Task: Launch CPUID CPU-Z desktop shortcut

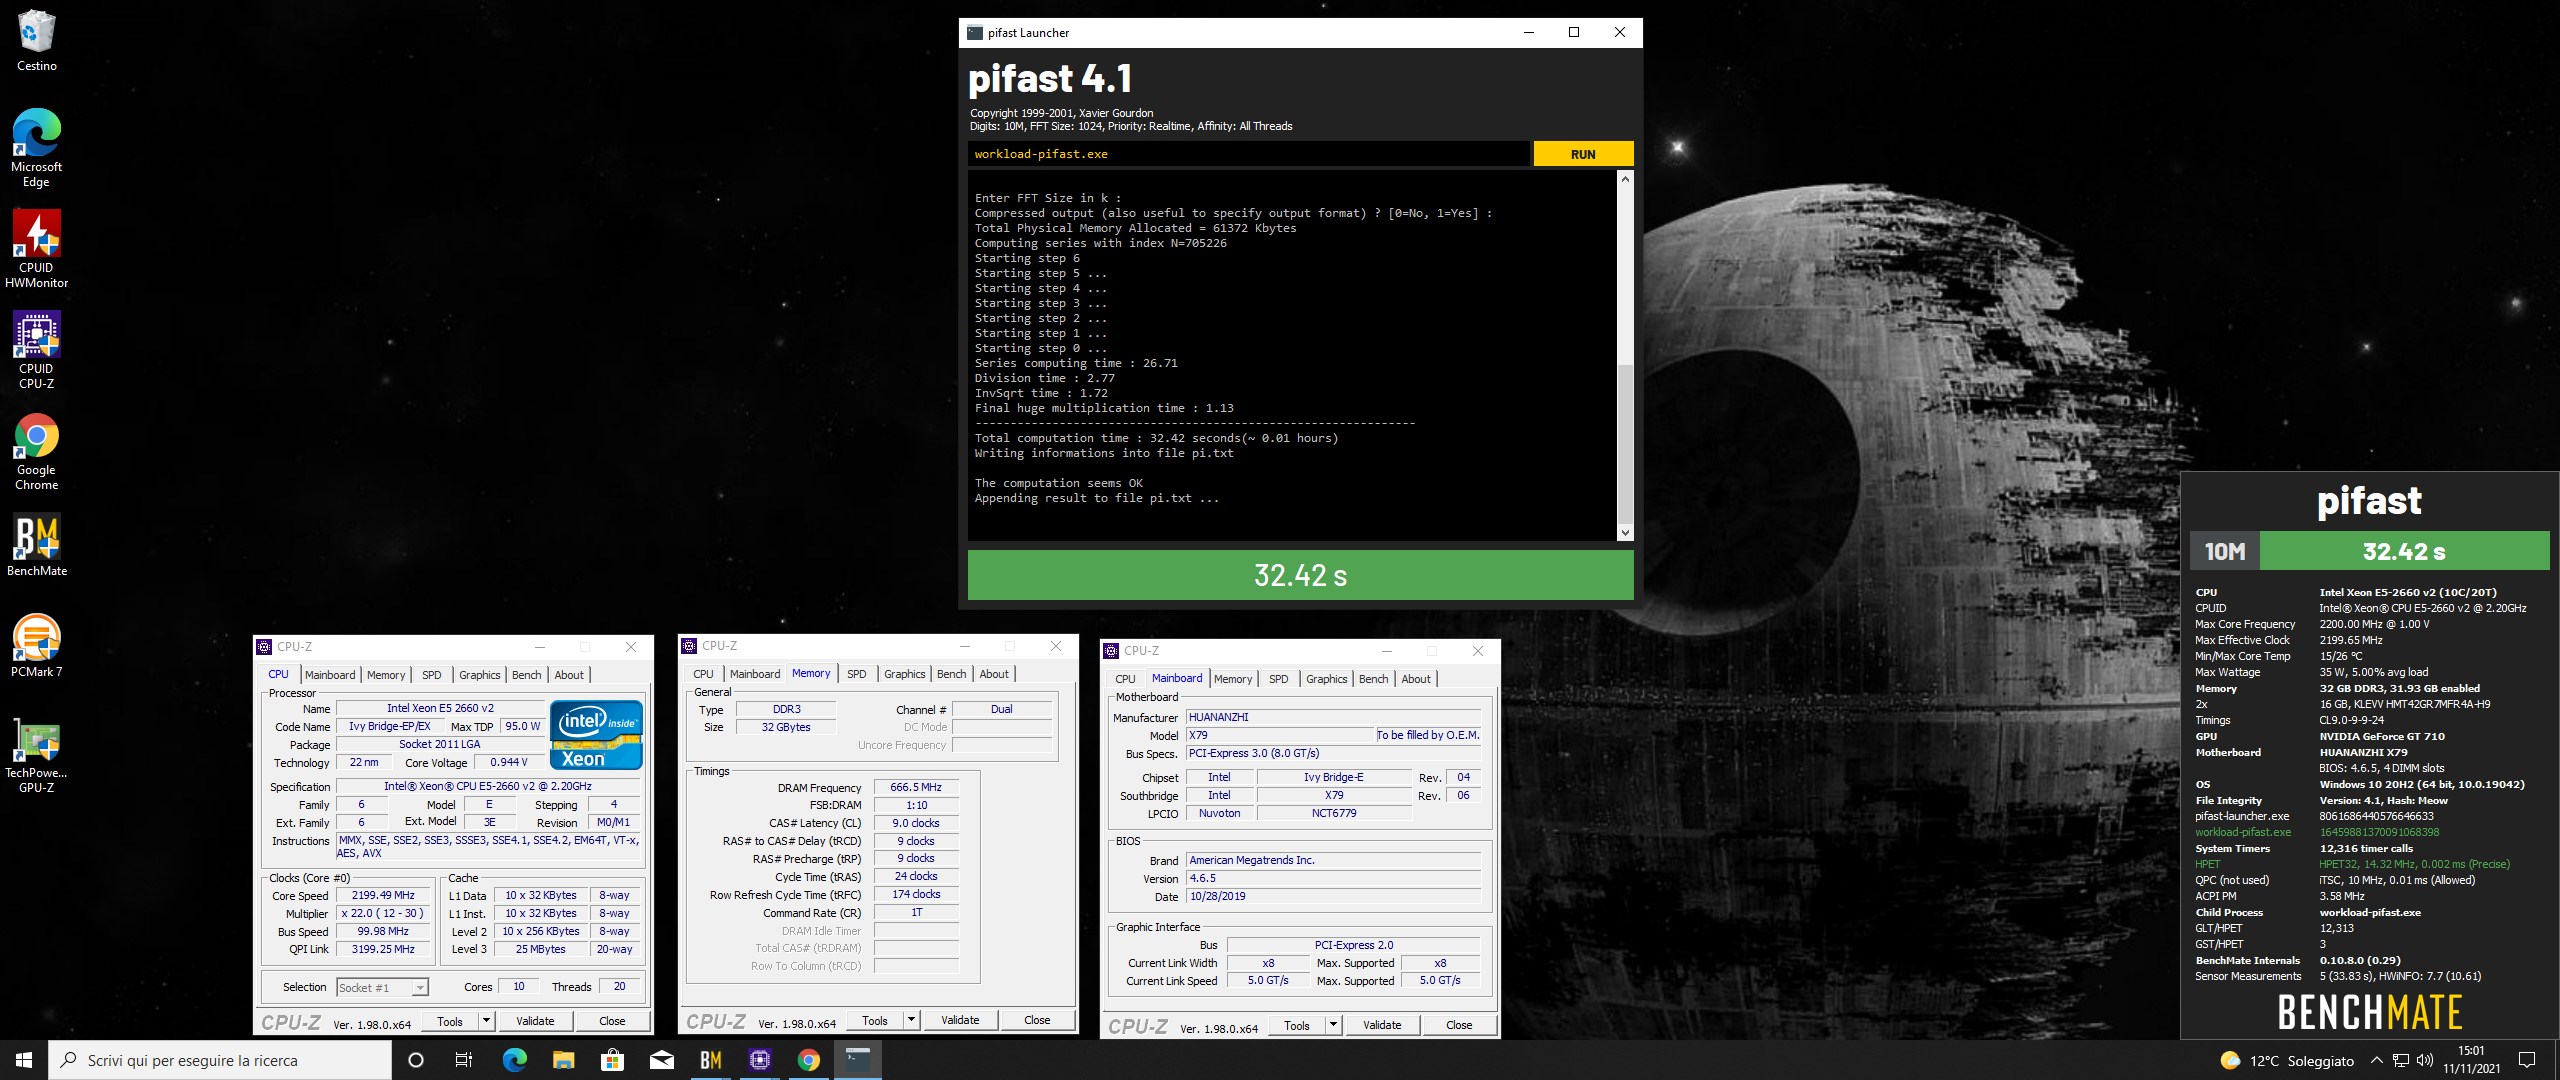Action: click(x=36, y=350)
